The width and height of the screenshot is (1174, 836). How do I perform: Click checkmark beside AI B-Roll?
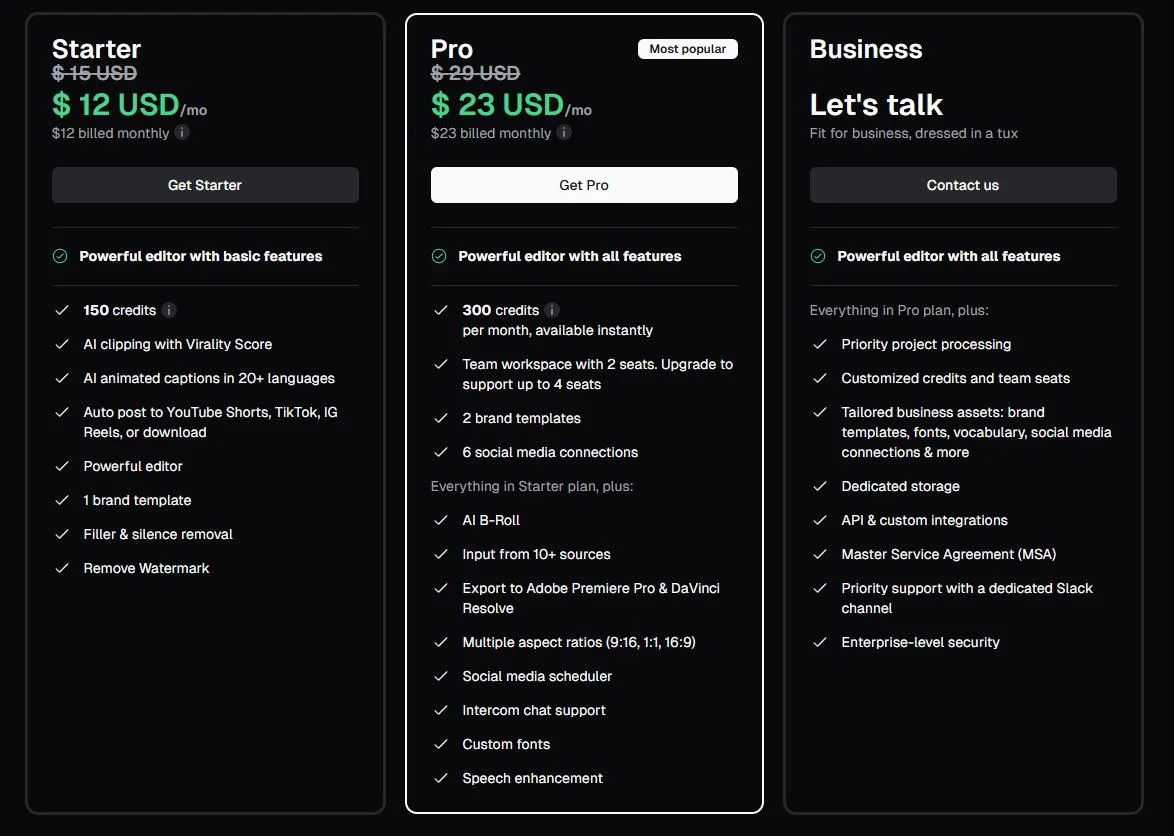440,520
